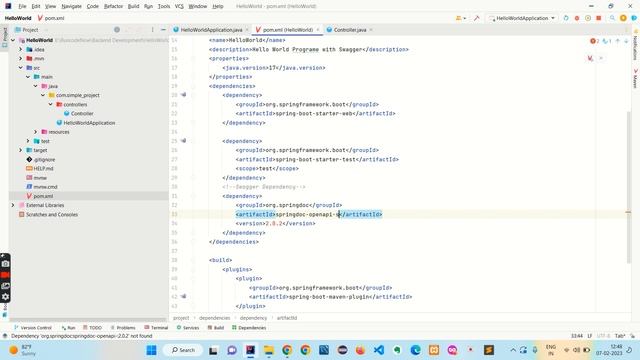640x360 pixels.
Task: Open the Problems tool window
Action: tap(123, 328)
